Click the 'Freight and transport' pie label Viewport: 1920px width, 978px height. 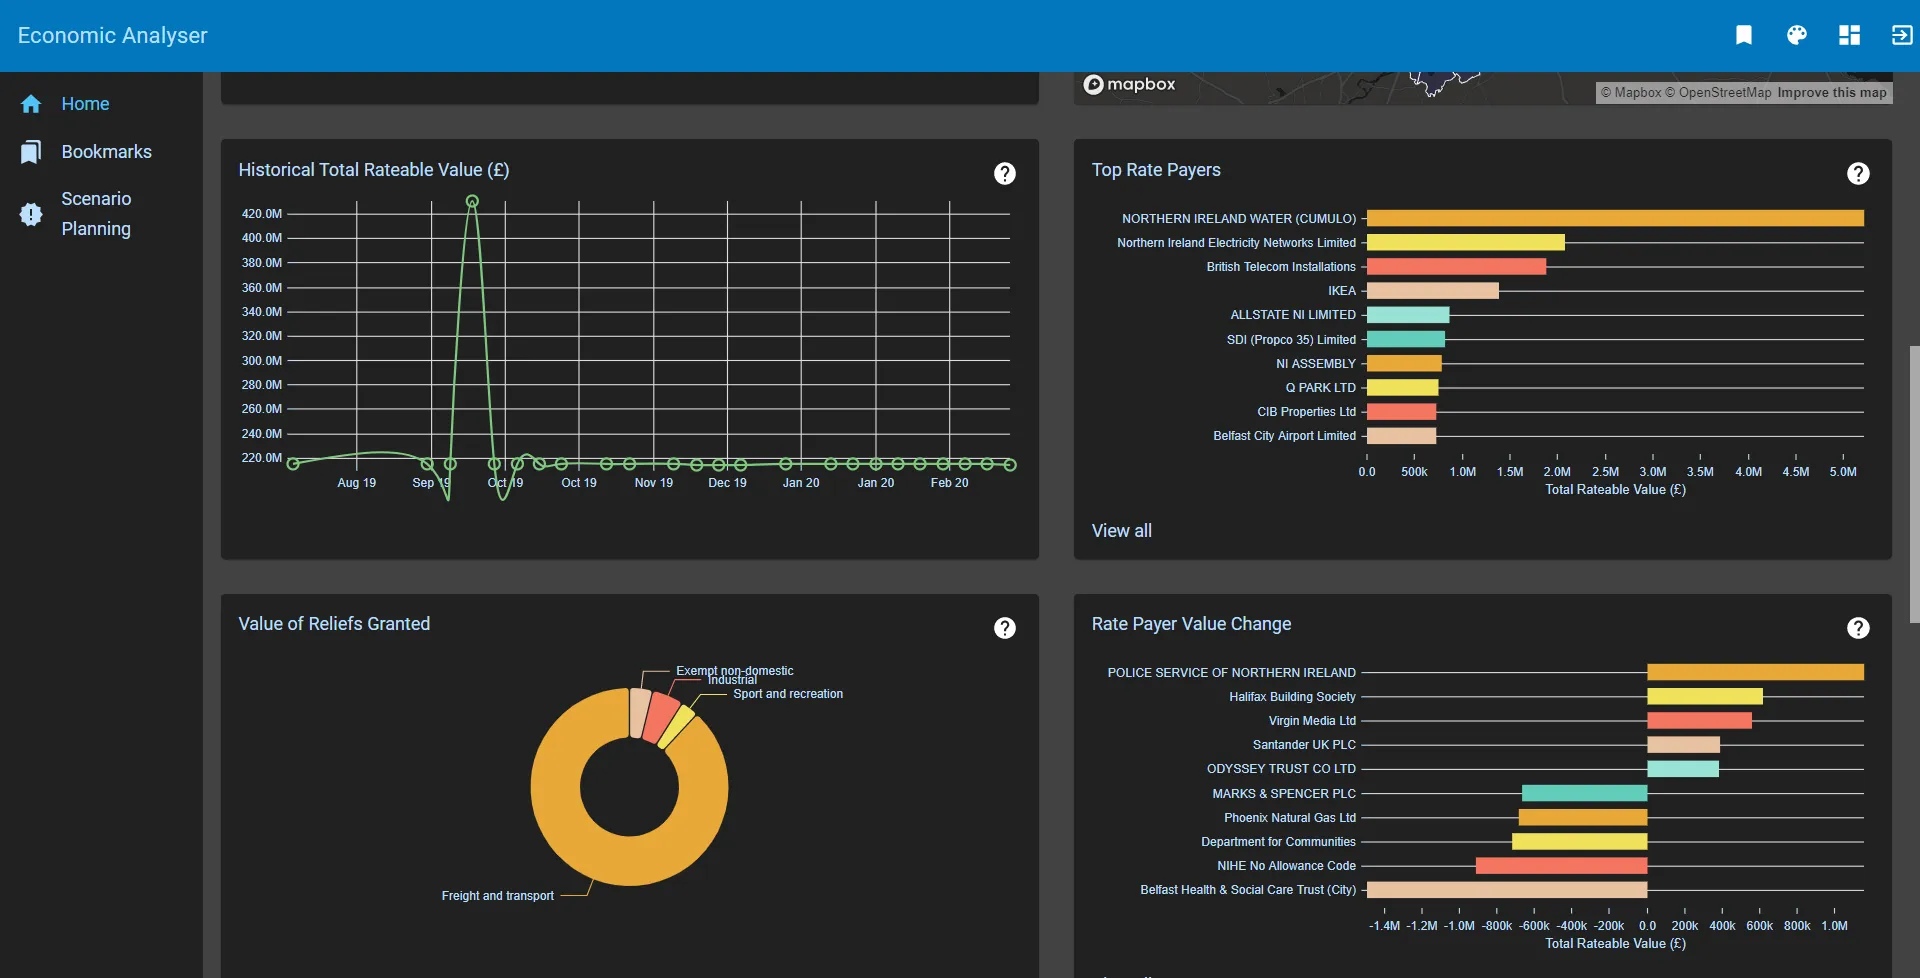click(x=498, y=896)
